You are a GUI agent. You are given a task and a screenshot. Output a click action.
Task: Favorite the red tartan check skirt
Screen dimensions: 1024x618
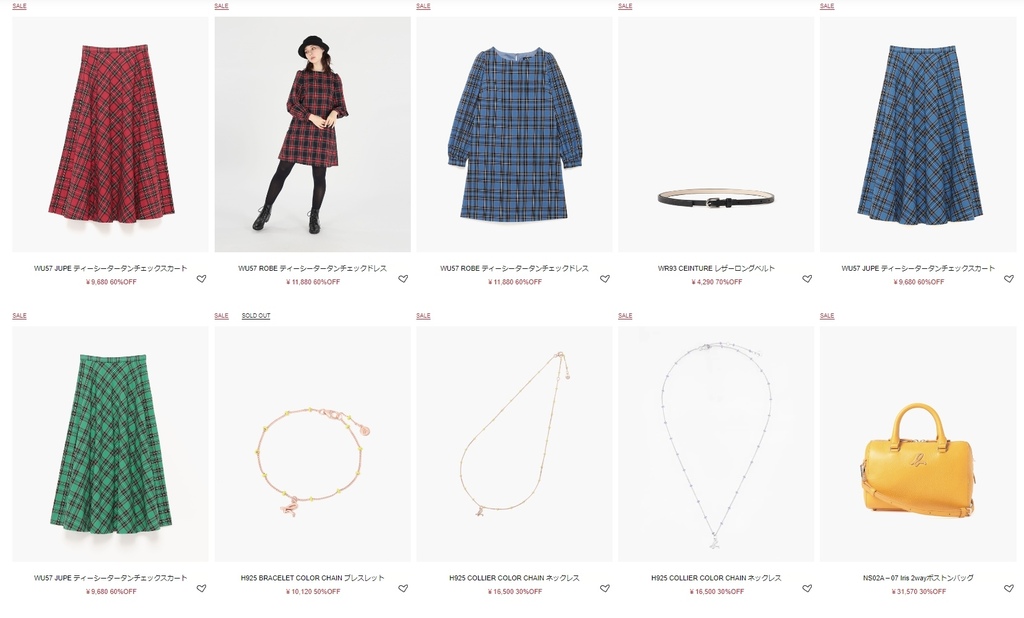[x=201, y=279]
